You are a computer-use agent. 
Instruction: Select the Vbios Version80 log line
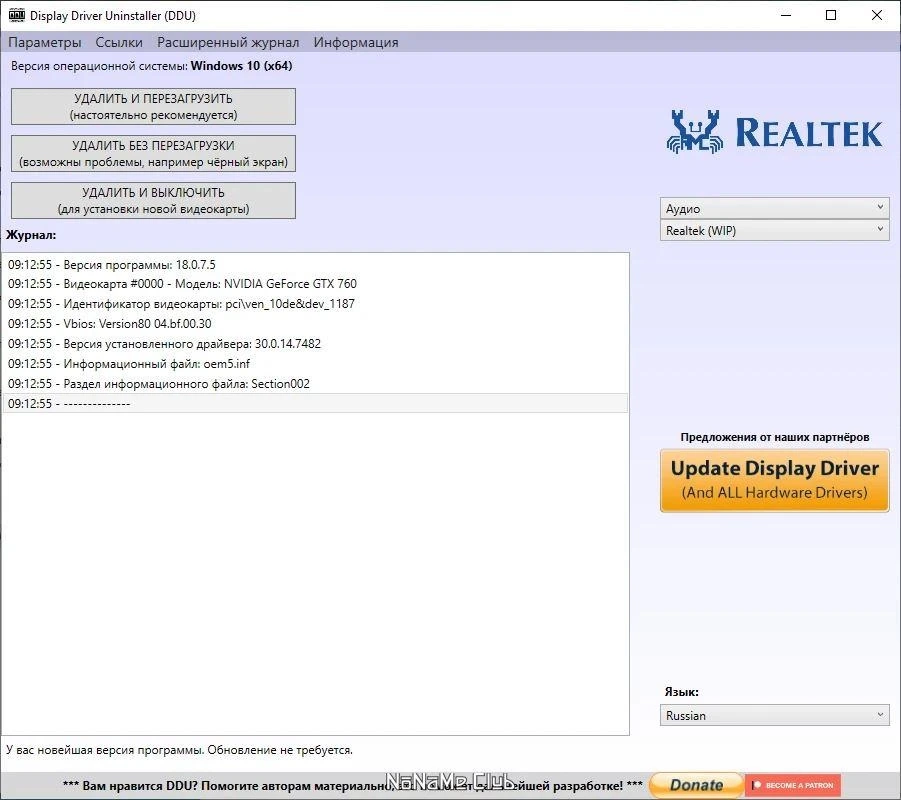pyautogui.click(x=315, y=324)
